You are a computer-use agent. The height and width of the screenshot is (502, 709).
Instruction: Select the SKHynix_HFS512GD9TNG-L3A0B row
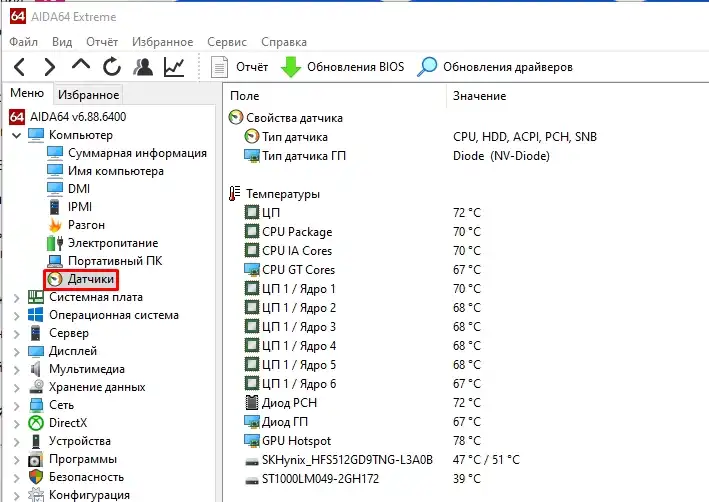click(x=347, y=459)
